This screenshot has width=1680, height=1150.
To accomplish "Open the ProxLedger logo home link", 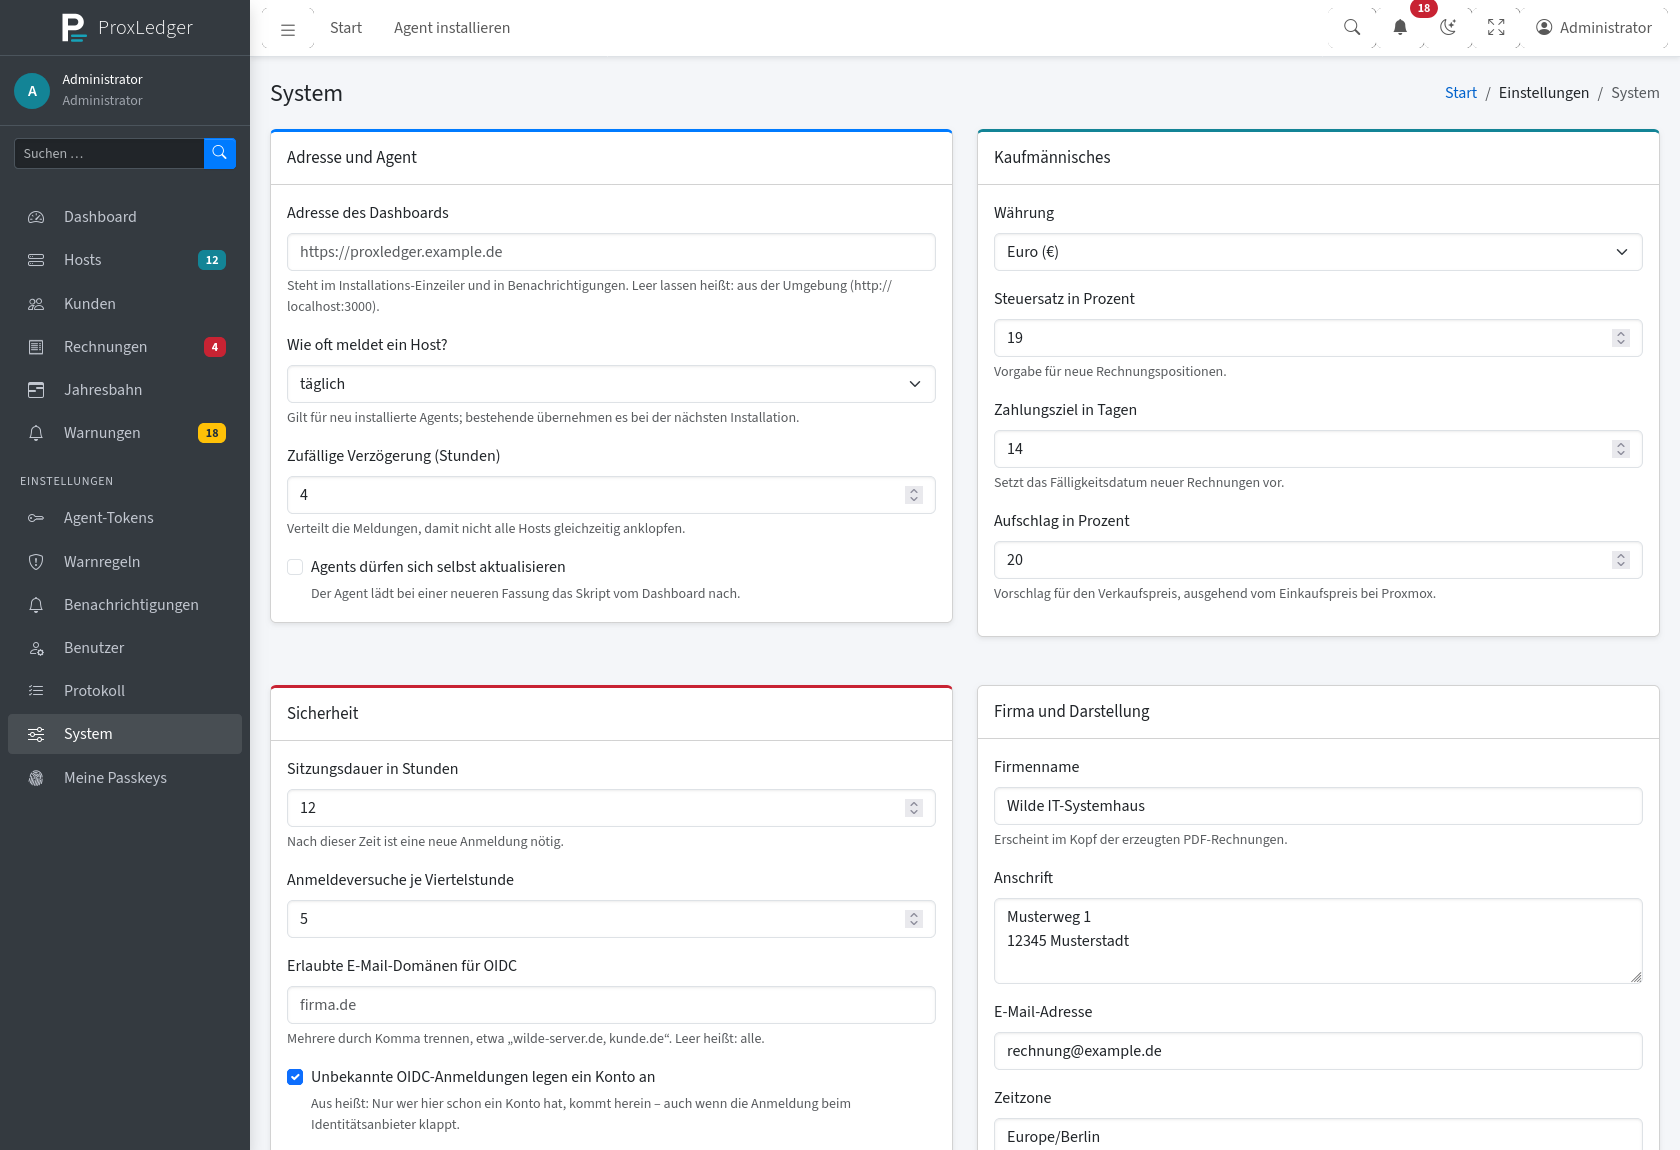I will [126, 27].
